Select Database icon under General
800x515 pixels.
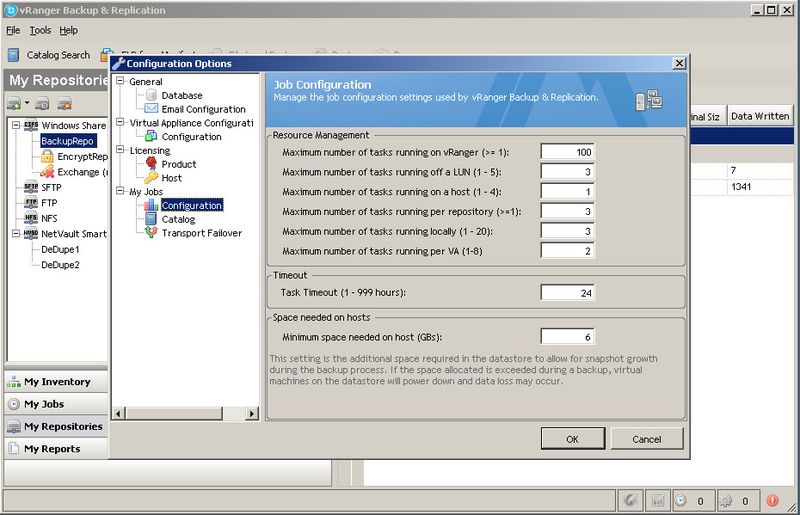151,95
